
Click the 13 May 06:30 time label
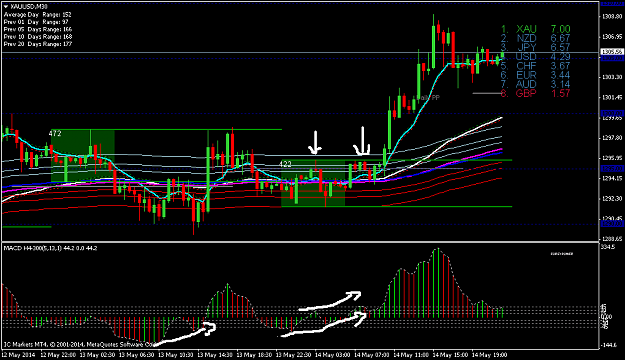click(137, 355)
